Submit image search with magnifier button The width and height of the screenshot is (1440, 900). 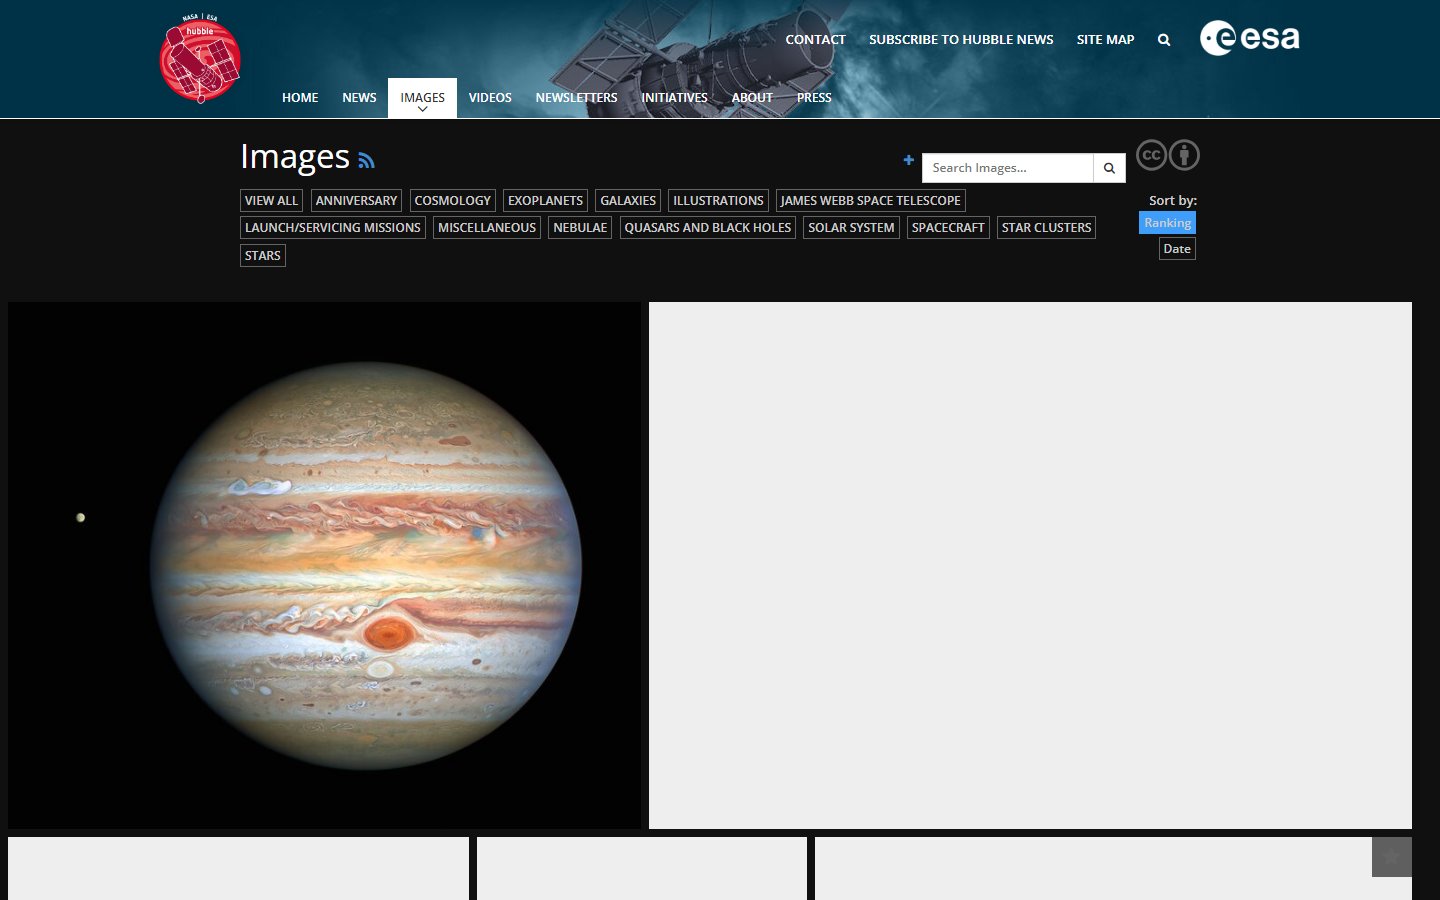(1109, 168)
